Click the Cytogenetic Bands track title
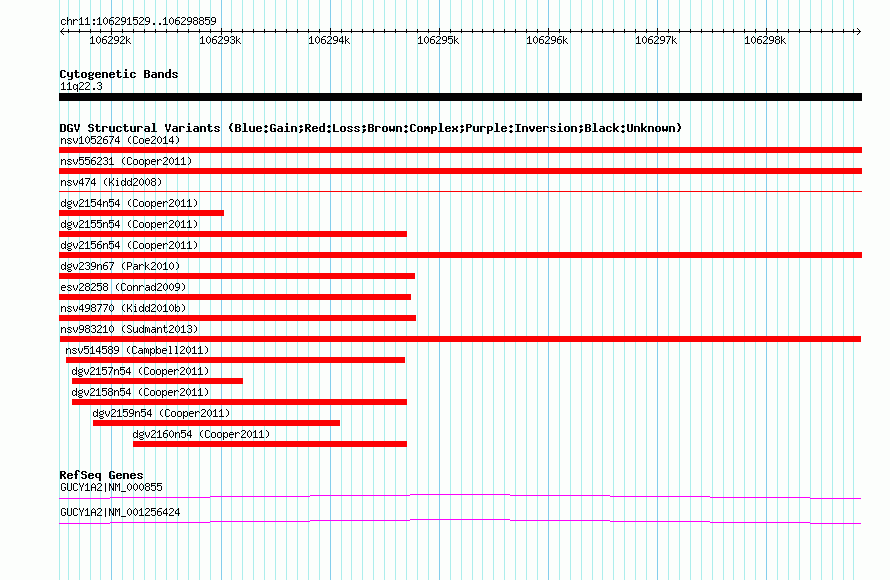This screenshot has width=890, height=580. tap(119, 74)
